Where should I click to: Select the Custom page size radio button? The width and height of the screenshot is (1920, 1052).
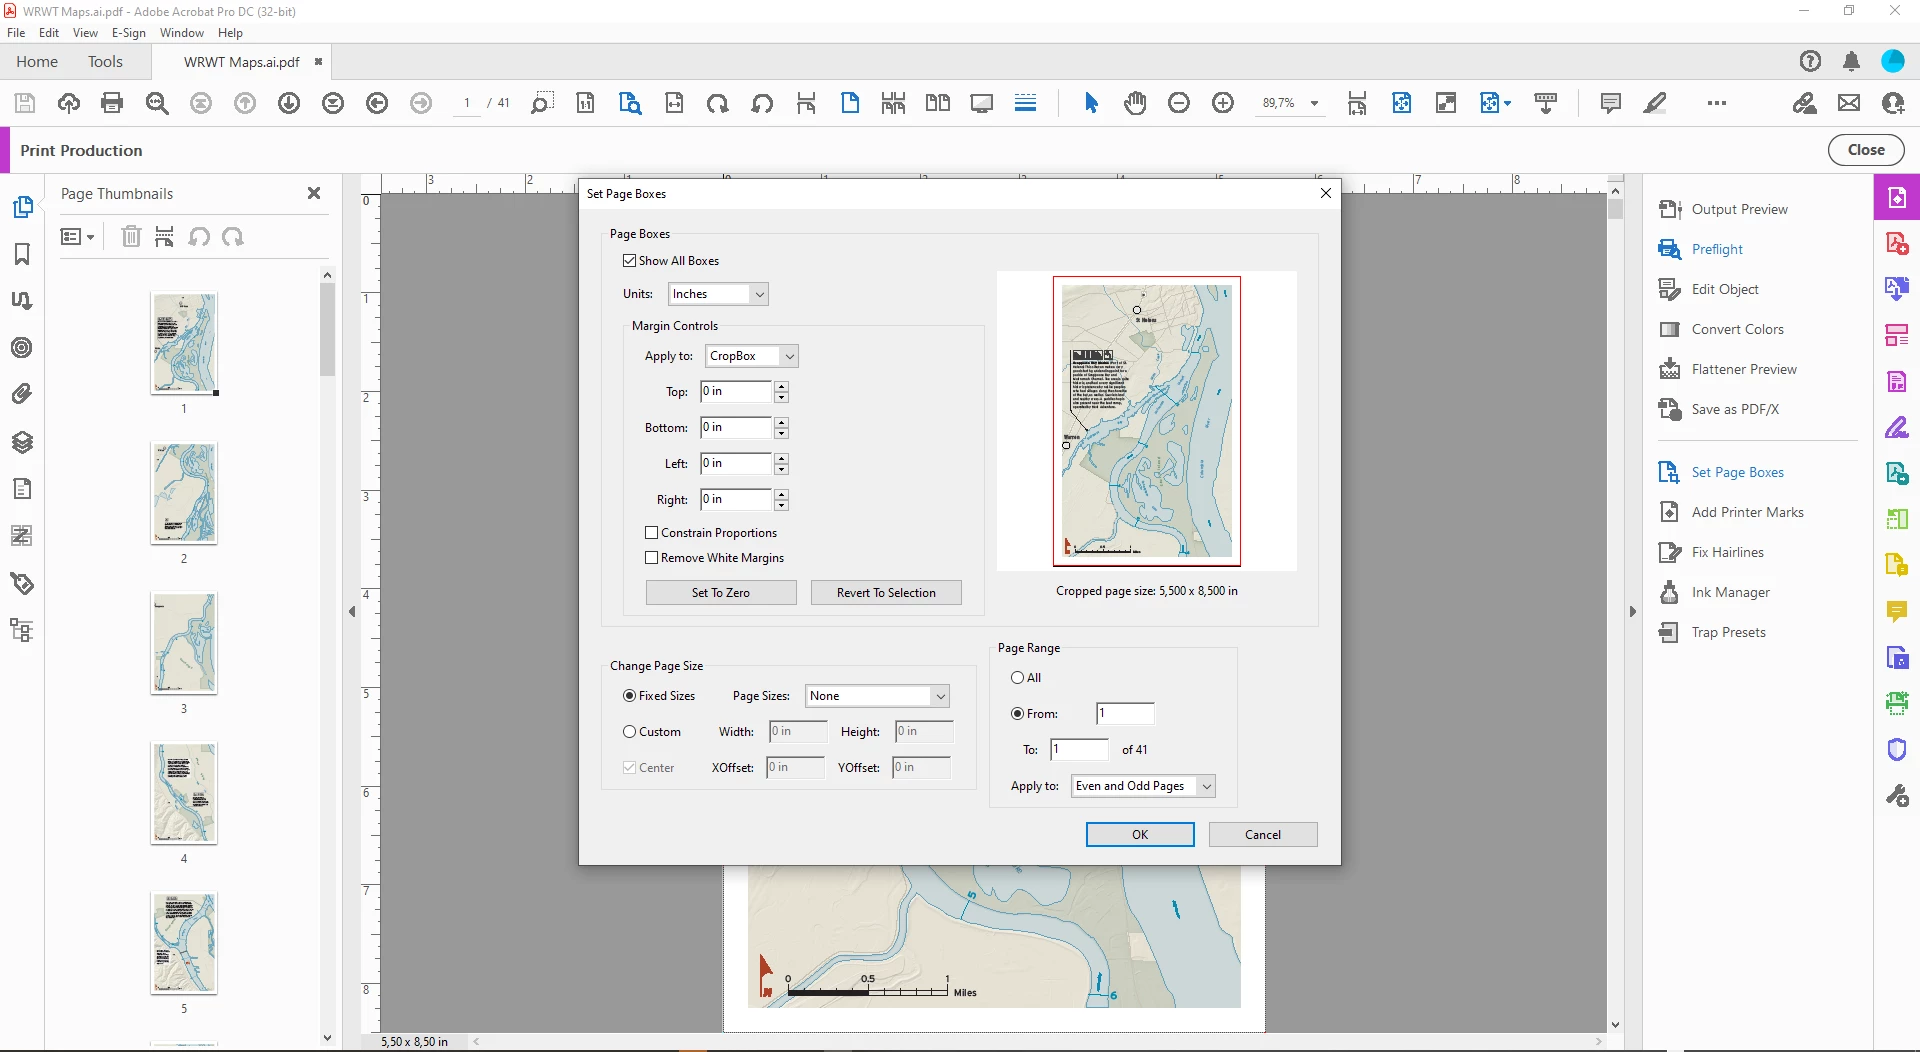629,732
